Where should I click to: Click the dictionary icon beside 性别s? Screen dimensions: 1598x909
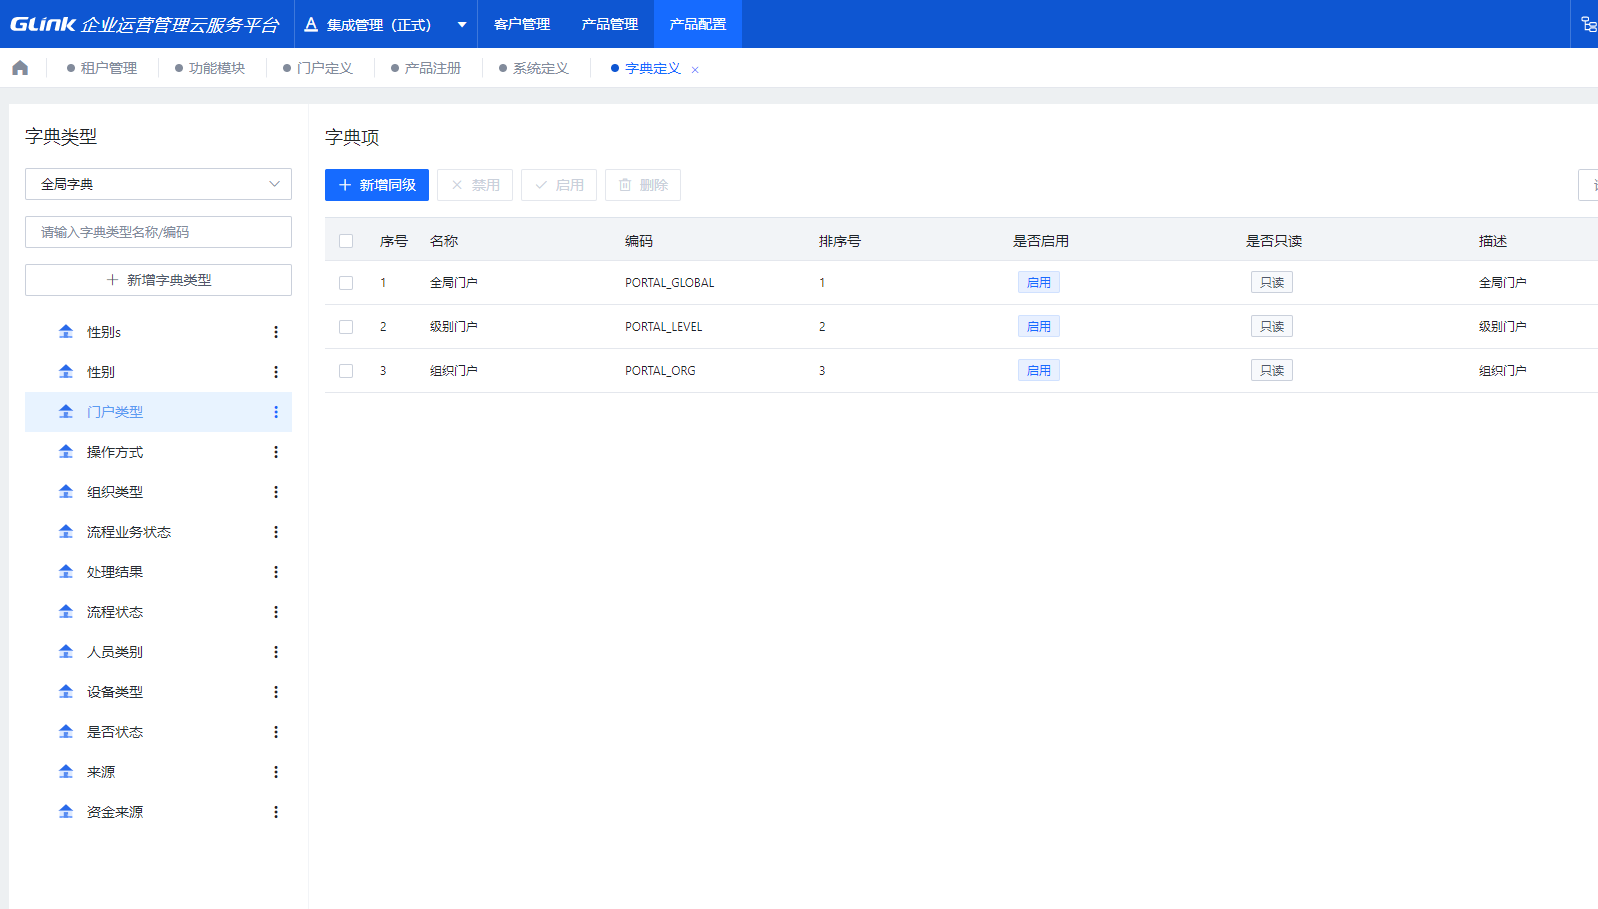click(x=66, y=332)
